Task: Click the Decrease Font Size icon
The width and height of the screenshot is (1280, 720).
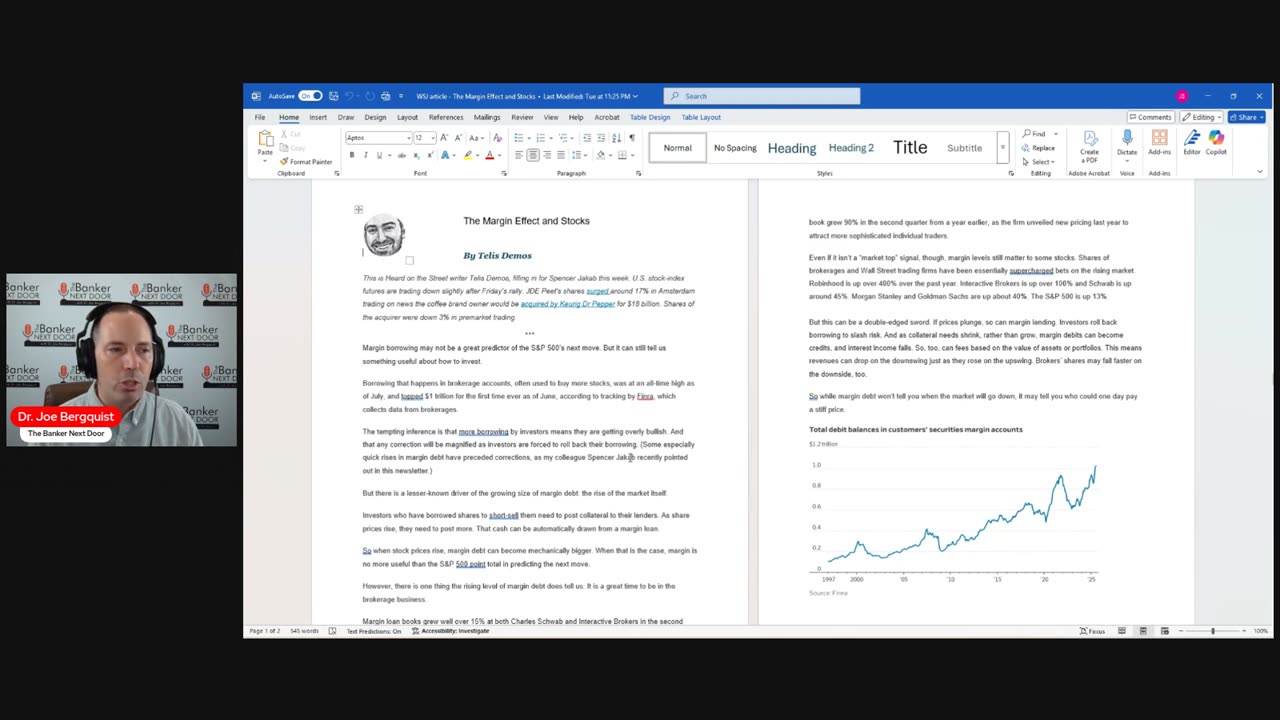Action: pyautogui.click(x=458, y=138)
